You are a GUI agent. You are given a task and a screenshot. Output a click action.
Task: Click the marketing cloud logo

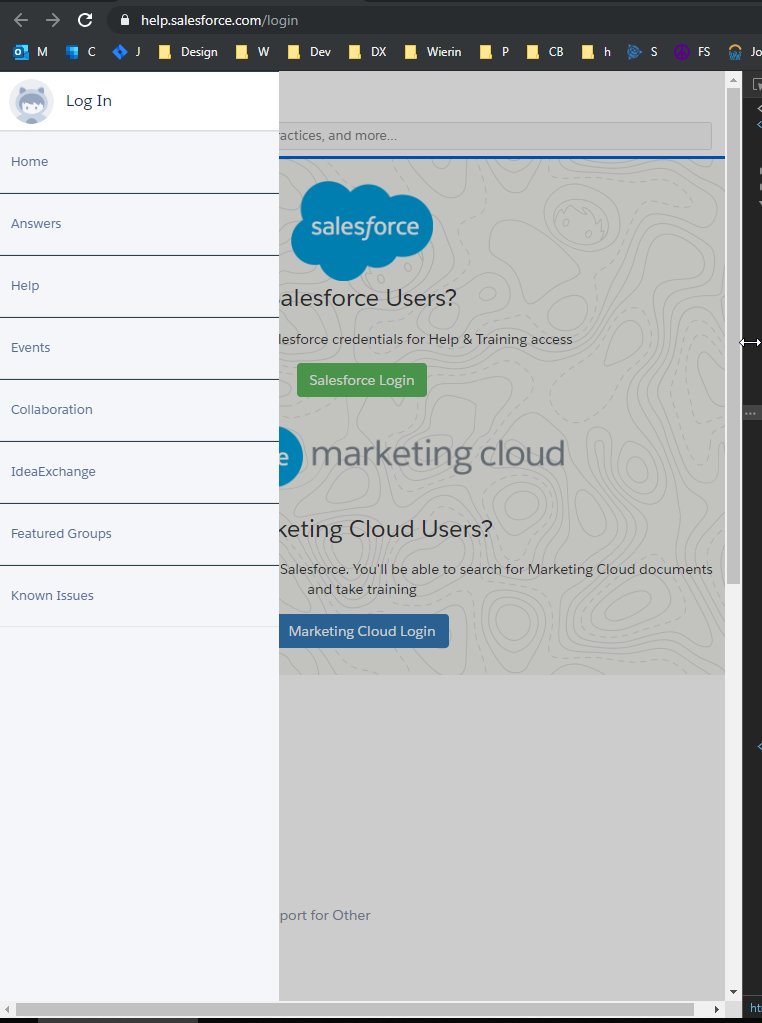click(x=421, y=455)
